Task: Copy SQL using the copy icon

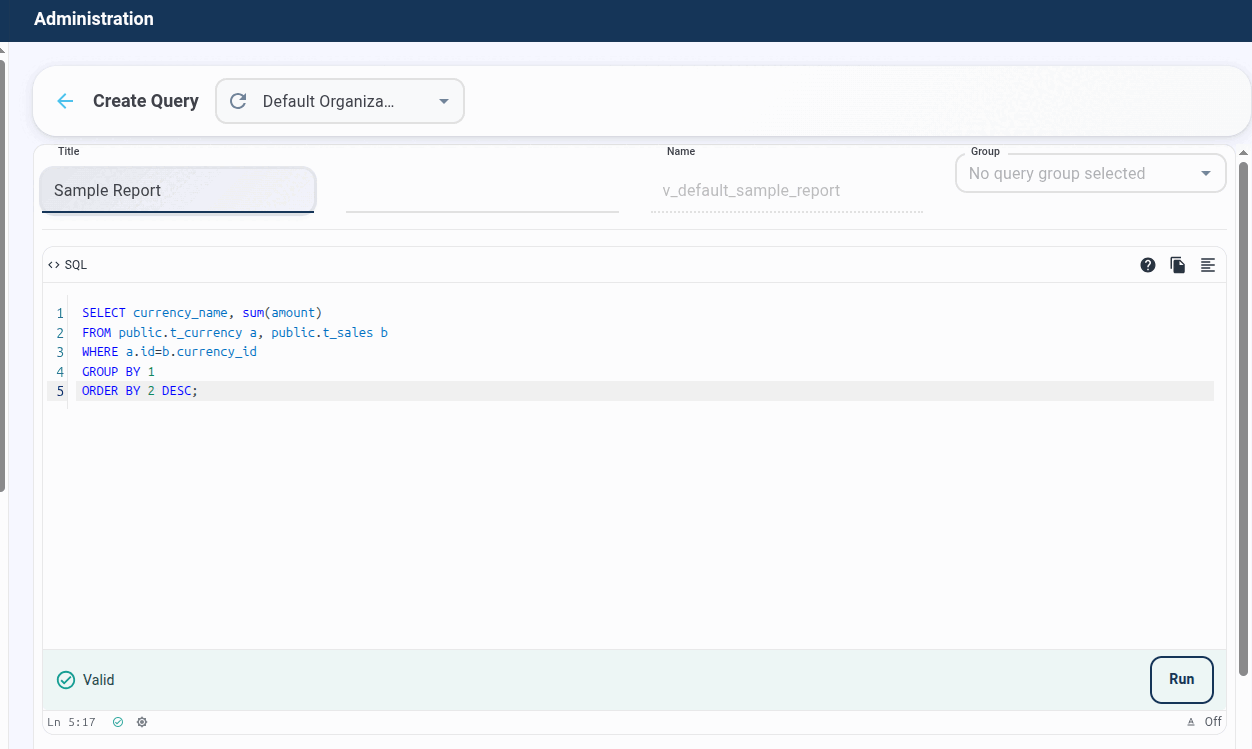Action: click(x=1178, y=265)
